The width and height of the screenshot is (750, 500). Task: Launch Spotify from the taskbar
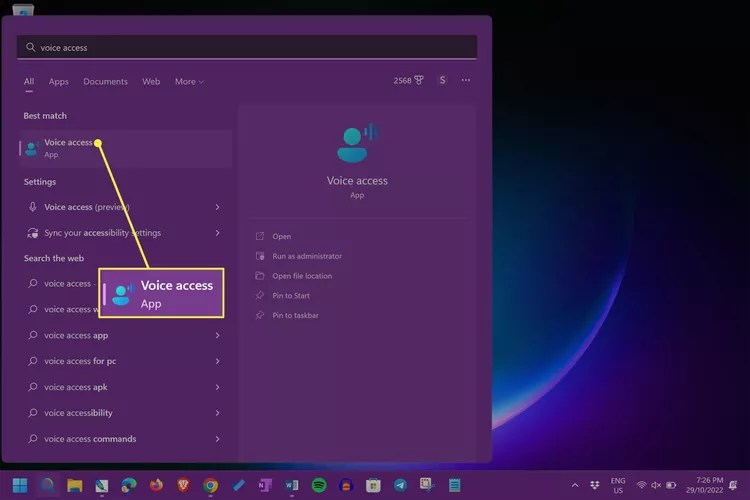[319, 485]
